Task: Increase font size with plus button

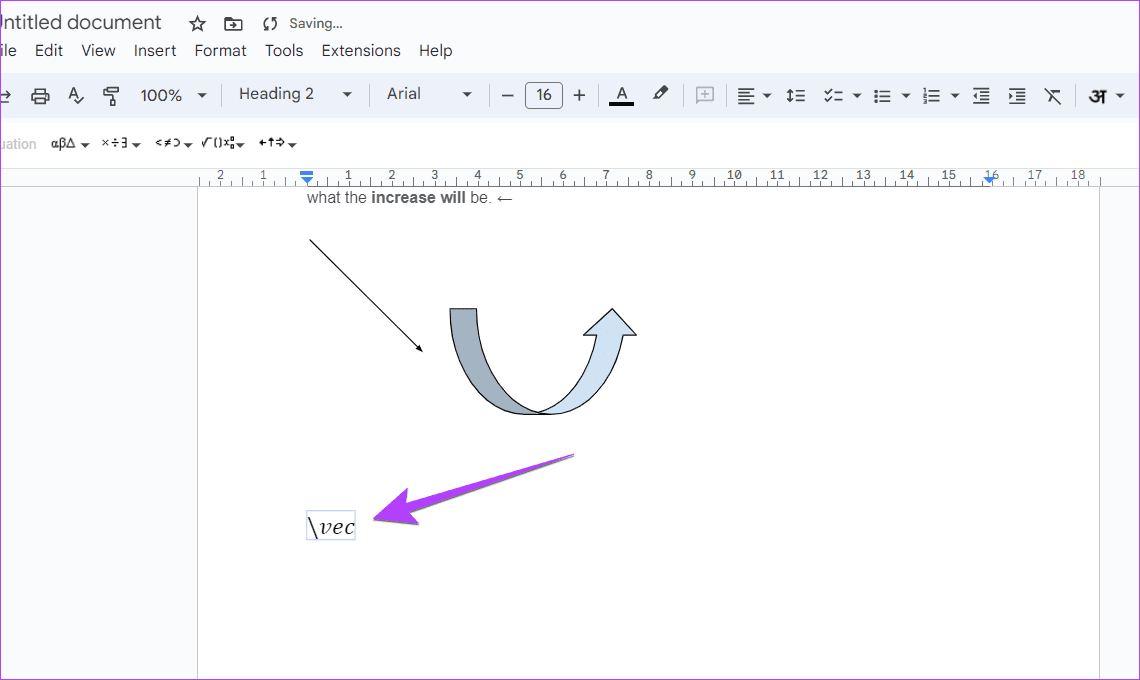Action: [579, 95]
